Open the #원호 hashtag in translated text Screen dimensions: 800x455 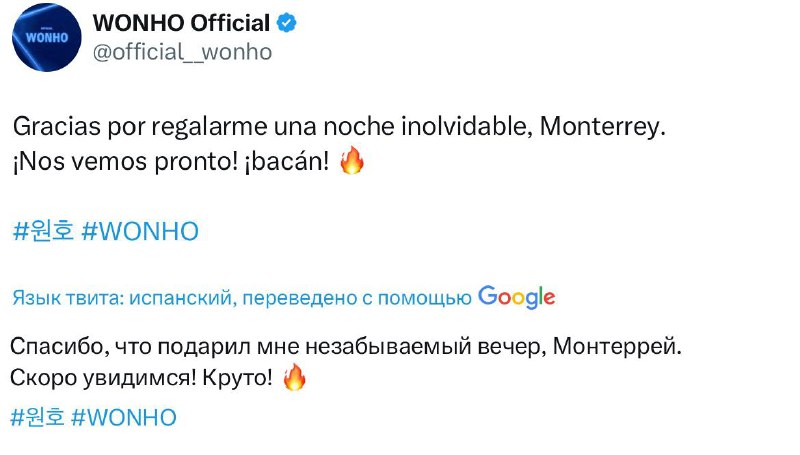37,417
